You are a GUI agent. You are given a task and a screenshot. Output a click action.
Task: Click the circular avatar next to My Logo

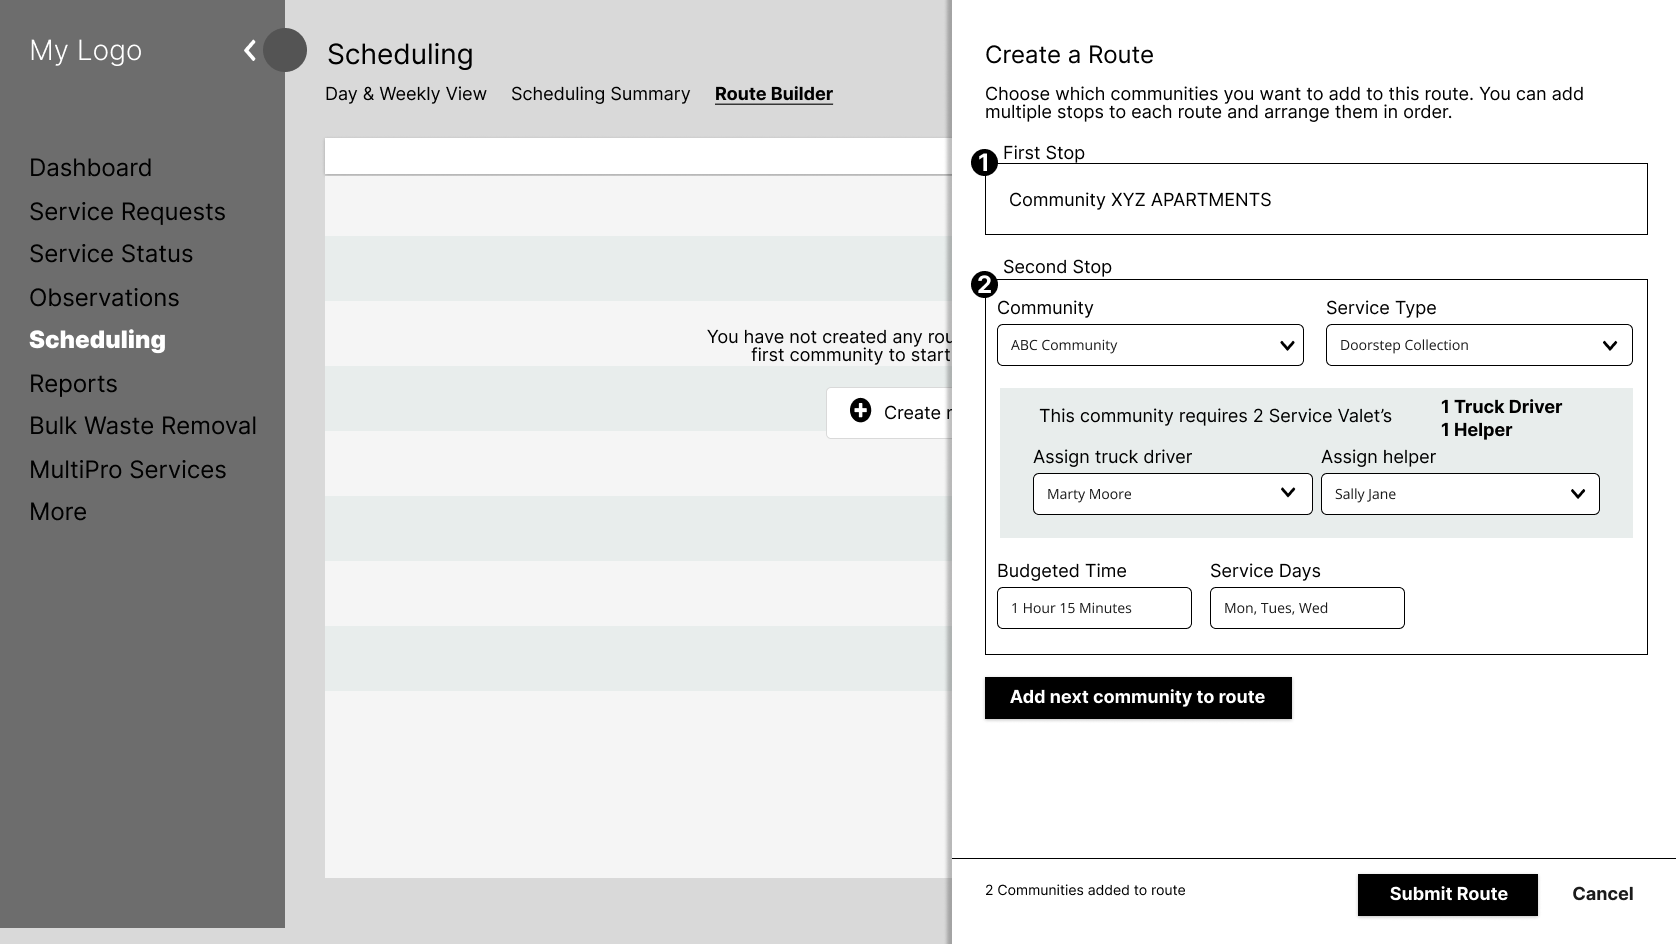coord(284,50)
